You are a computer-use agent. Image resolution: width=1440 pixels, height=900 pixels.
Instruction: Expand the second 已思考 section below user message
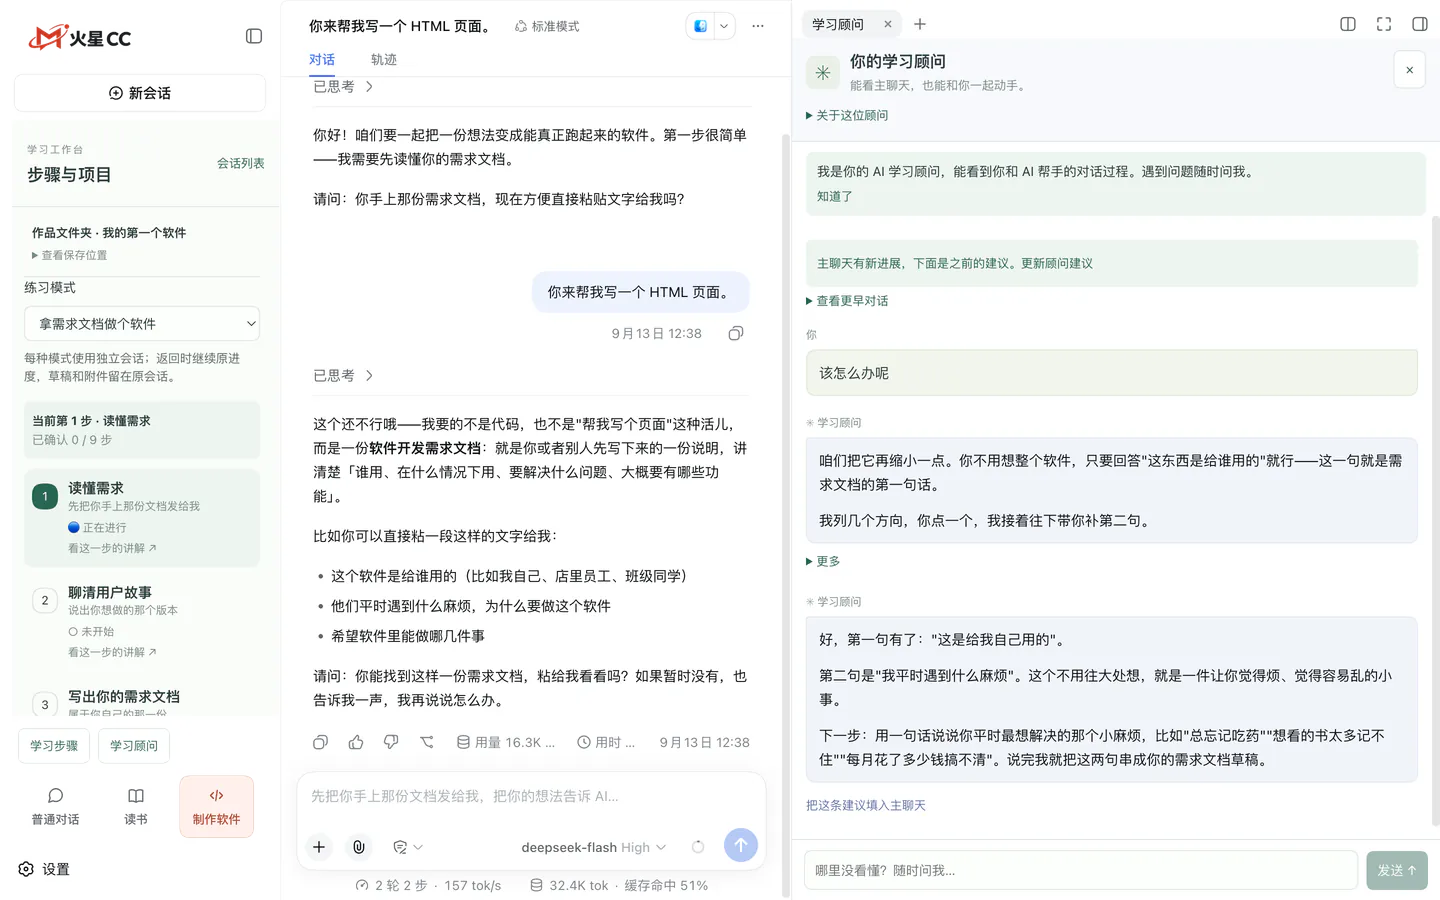click(343, 375)
